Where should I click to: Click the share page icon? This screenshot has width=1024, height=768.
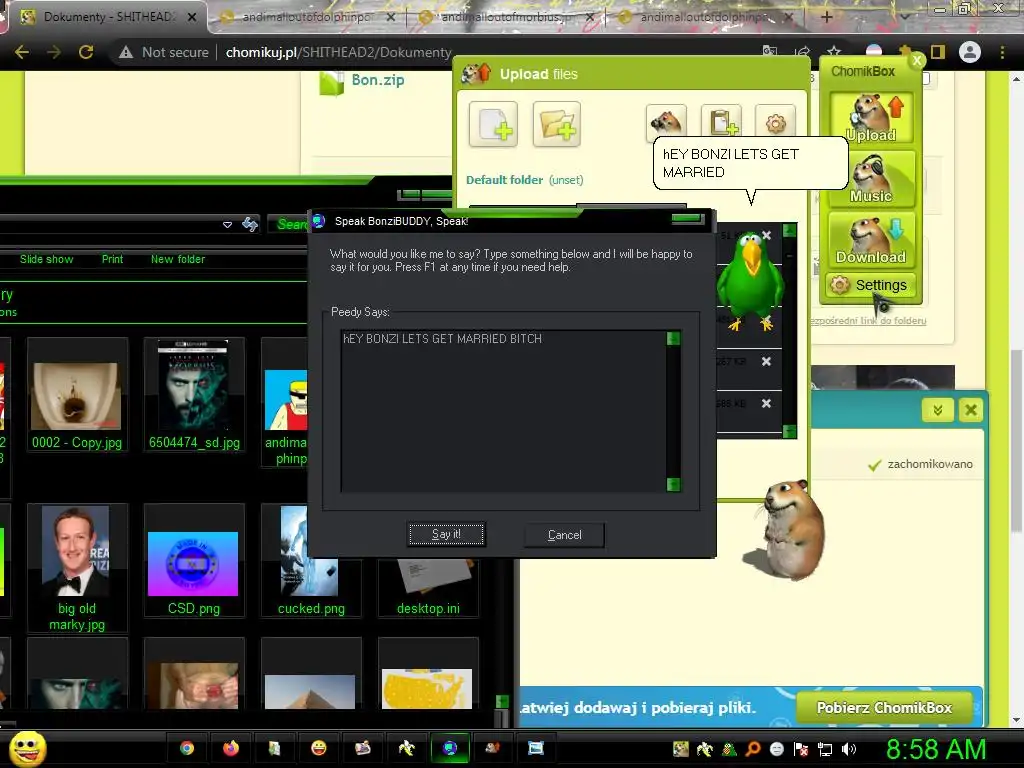pyautogui.click(x=802, y=52)
